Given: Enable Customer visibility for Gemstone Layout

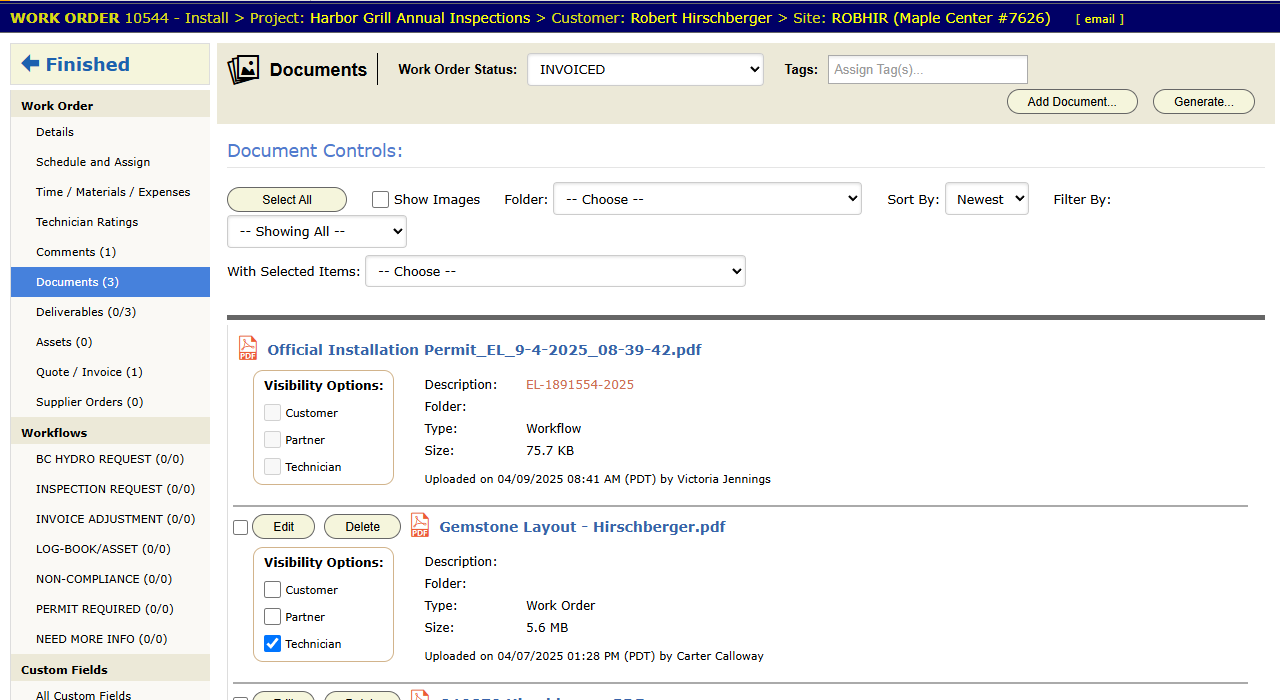Looking at the screenshot, I should point(272,590).
